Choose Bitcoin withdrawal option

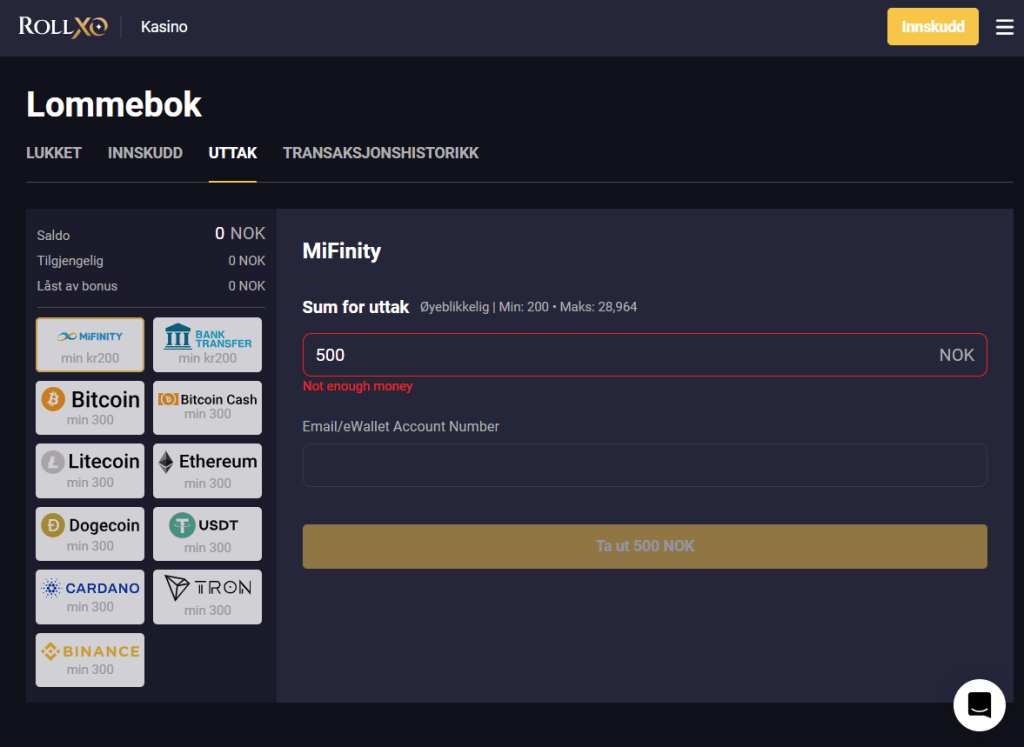point(90,407)
